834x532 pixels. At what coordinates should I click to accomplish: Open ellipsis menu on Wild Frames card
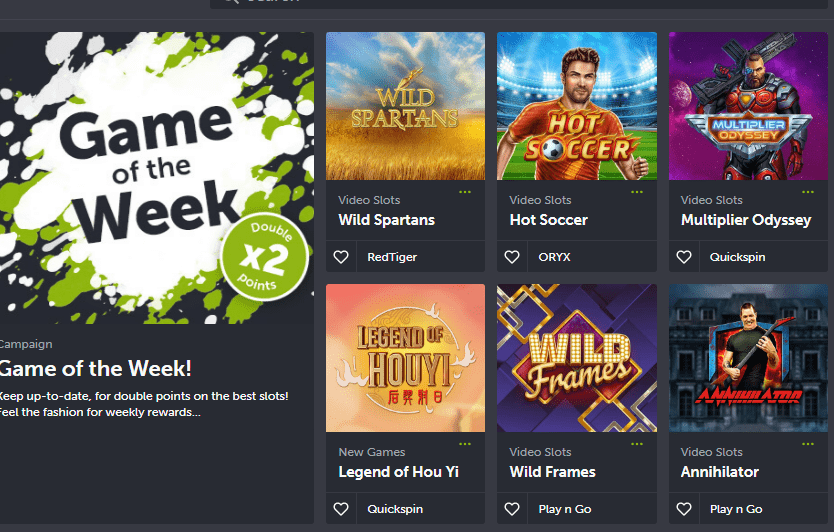coord(637,444)
